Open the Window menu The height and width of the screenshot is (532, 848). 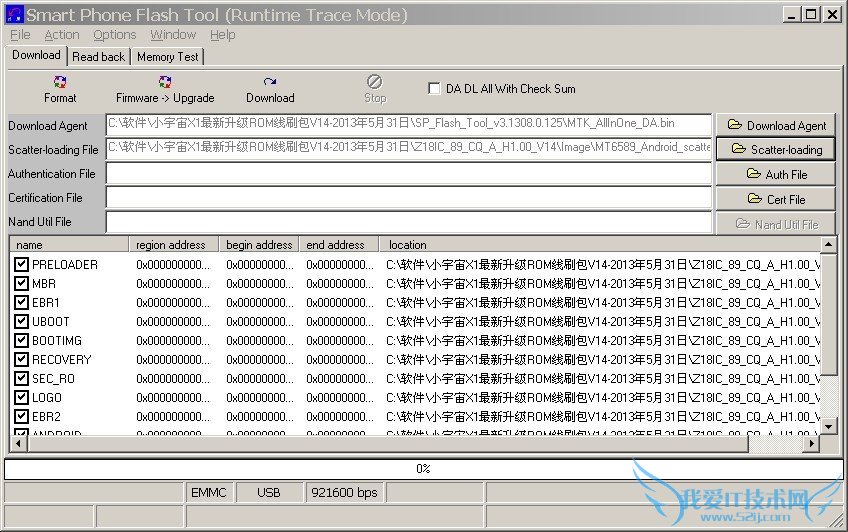click(173, 34)
